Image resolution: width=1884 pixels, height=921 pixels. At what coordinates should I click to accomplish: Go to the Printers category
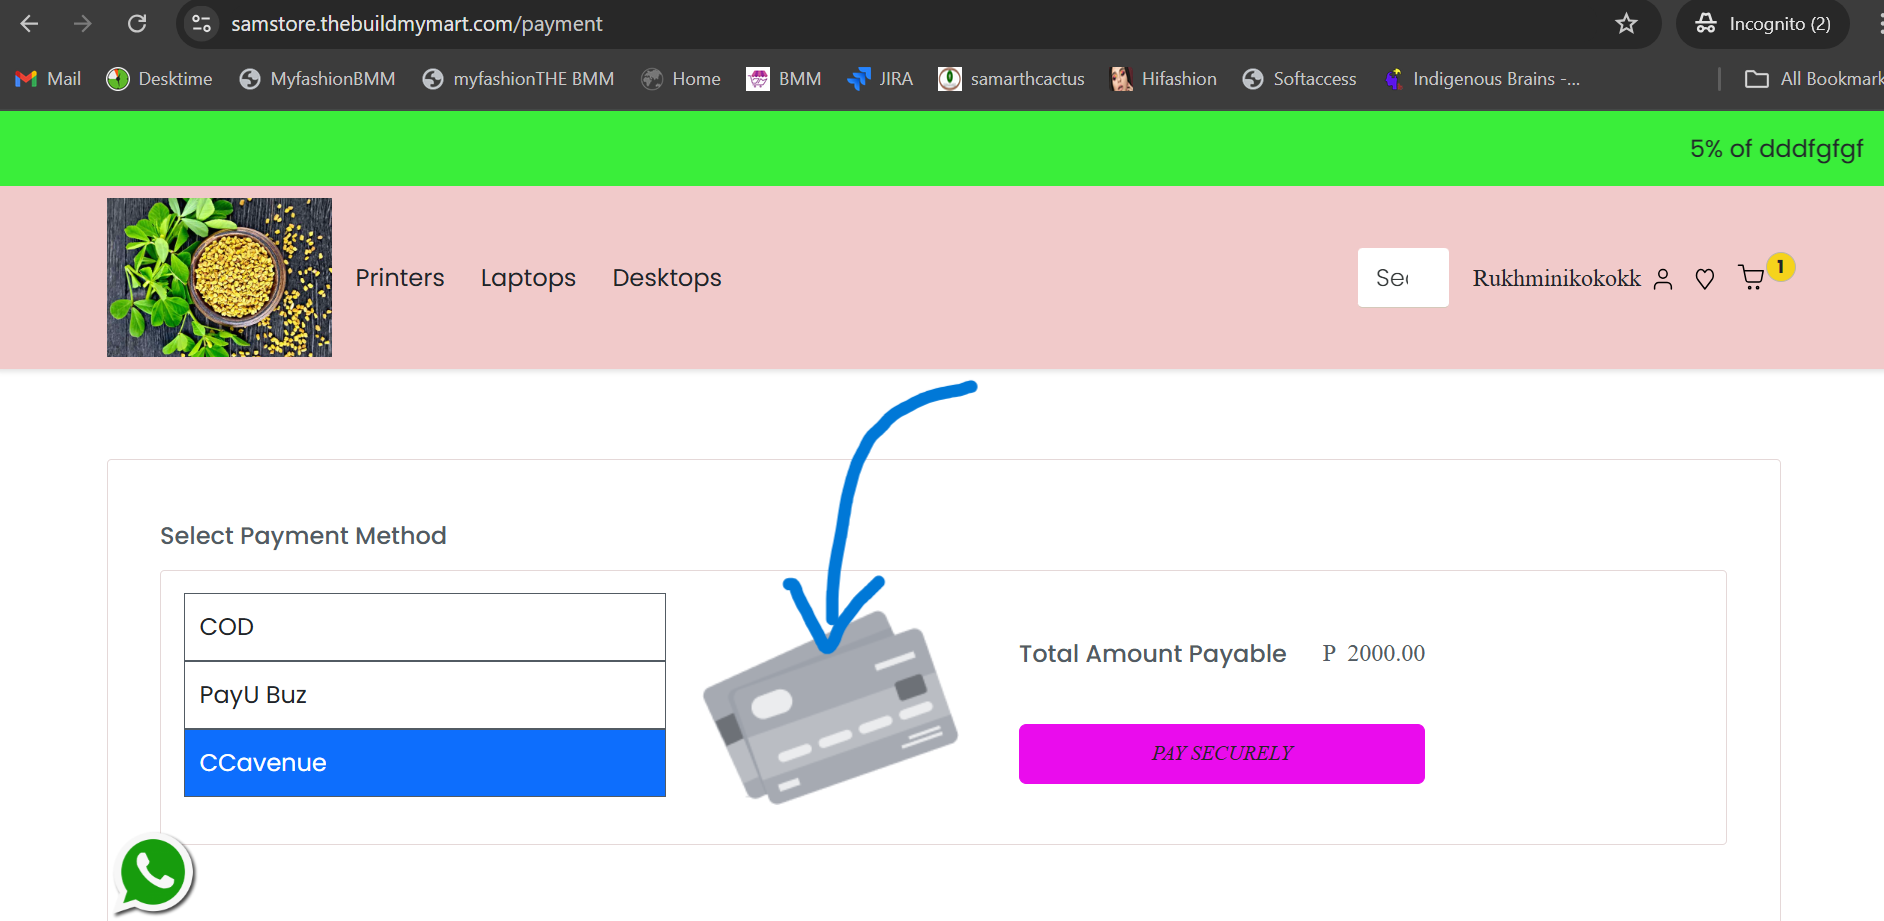pyautogui.click(x=400, y=278)
